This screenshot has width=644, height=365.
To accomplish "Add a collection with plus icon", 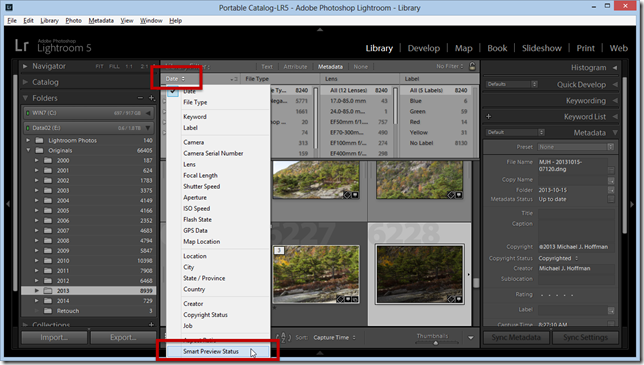I will pos(151,324).
